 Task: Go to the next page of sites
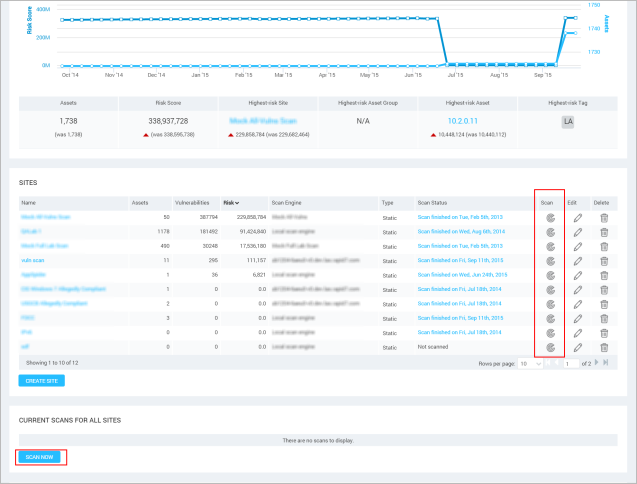click(x=597, y=363)
